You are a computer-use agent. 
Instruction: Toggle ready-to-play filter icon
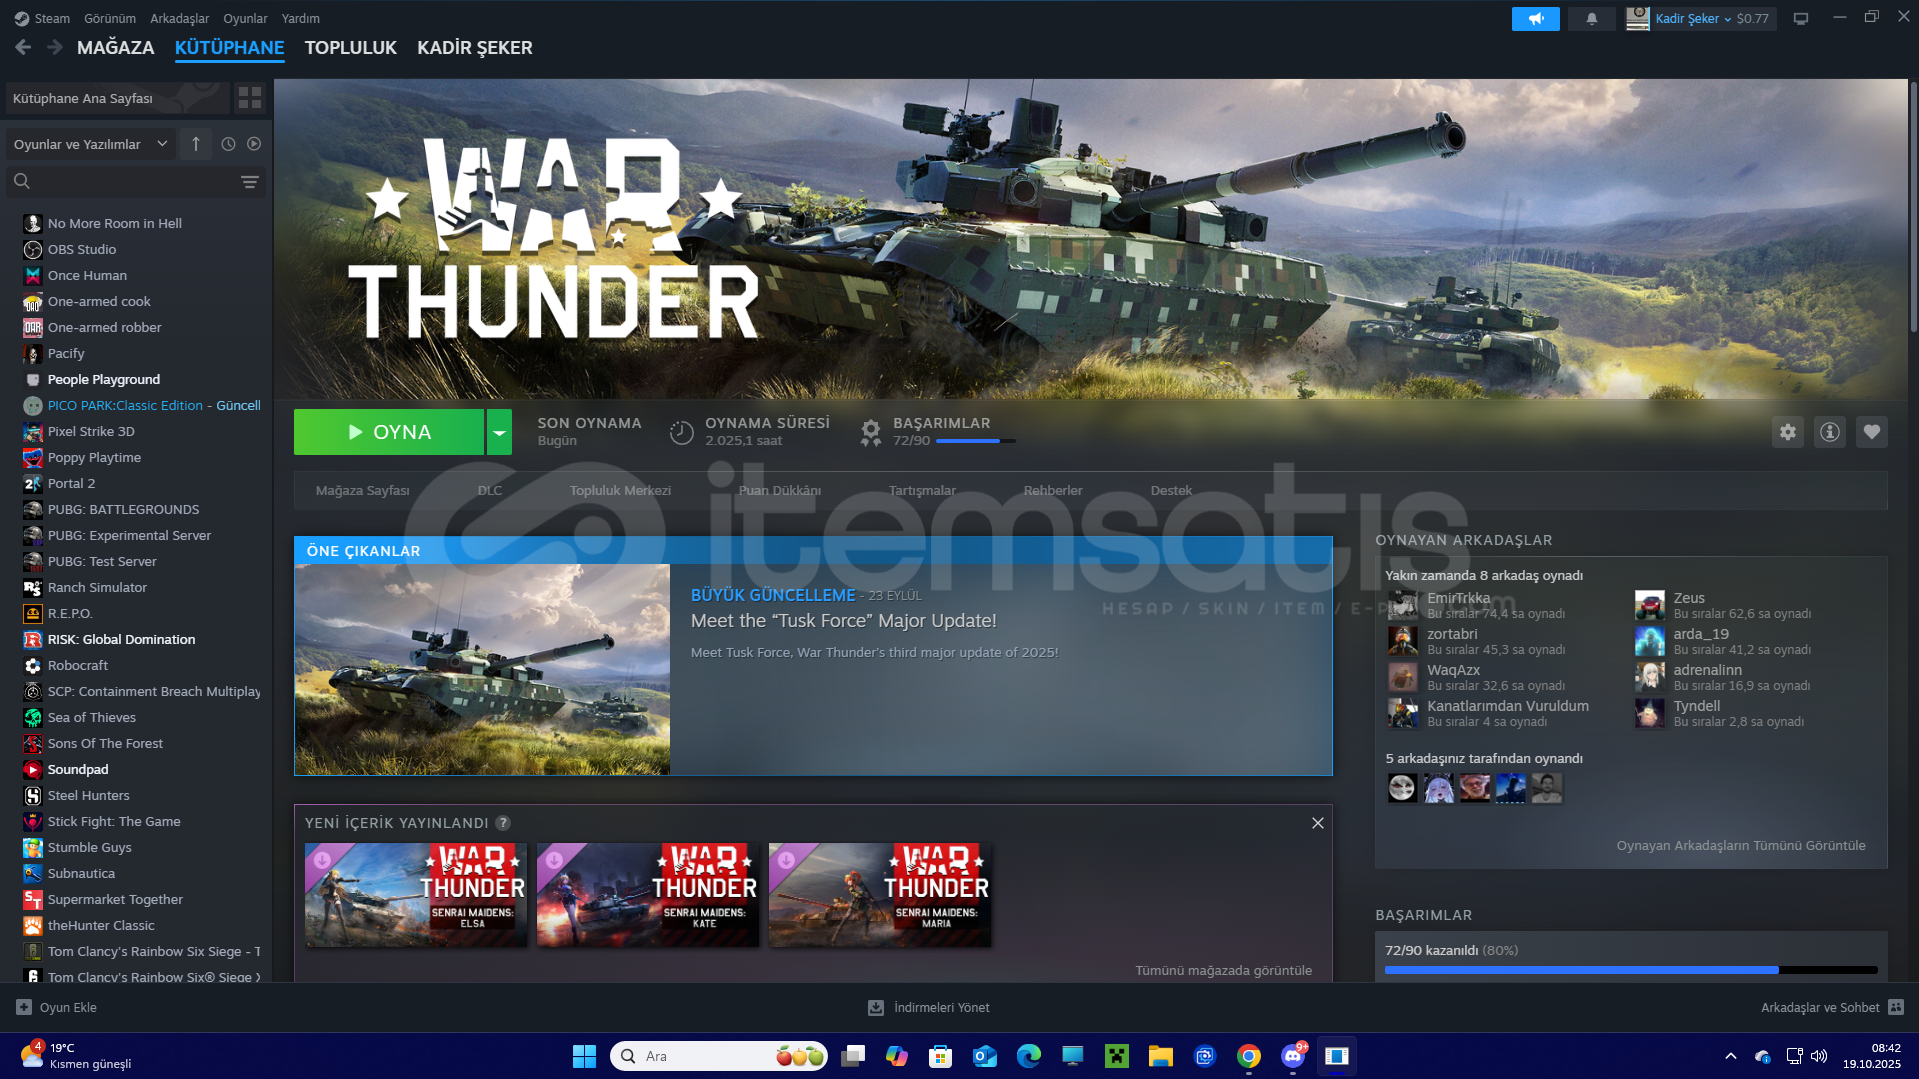[254, 144]
